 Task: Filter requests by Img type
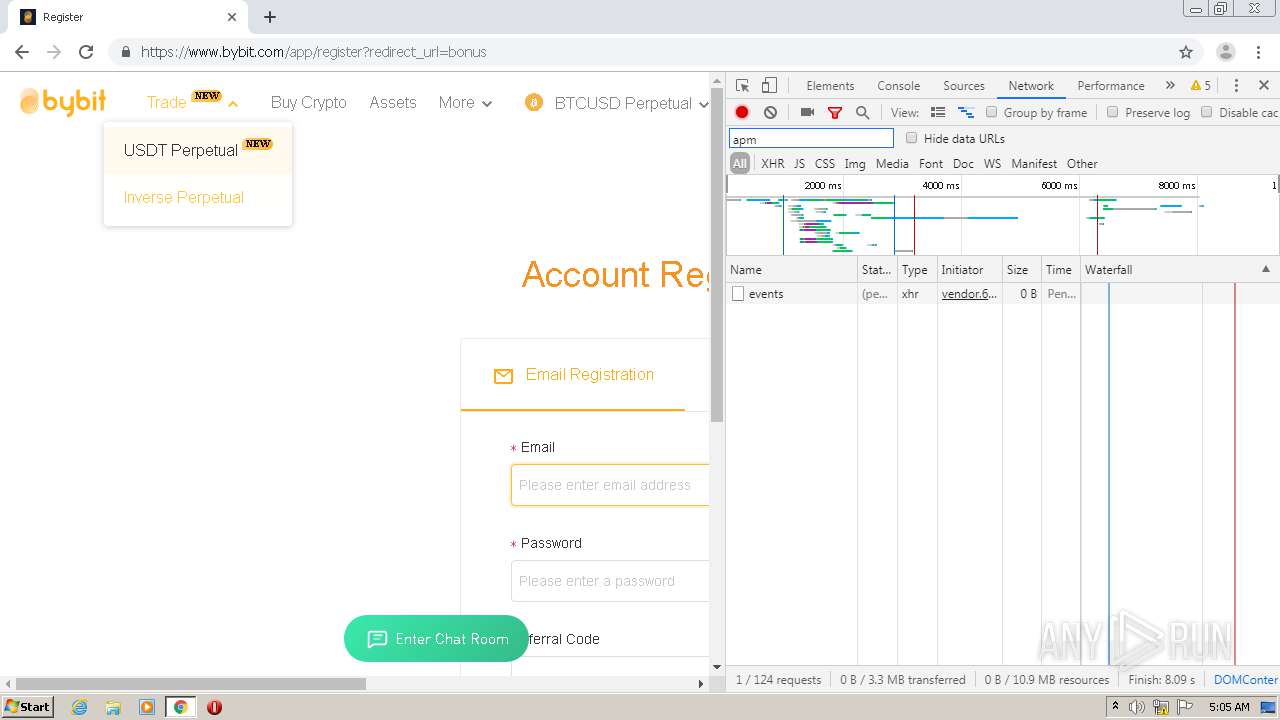pyautogui.click(x=855, y=163)
